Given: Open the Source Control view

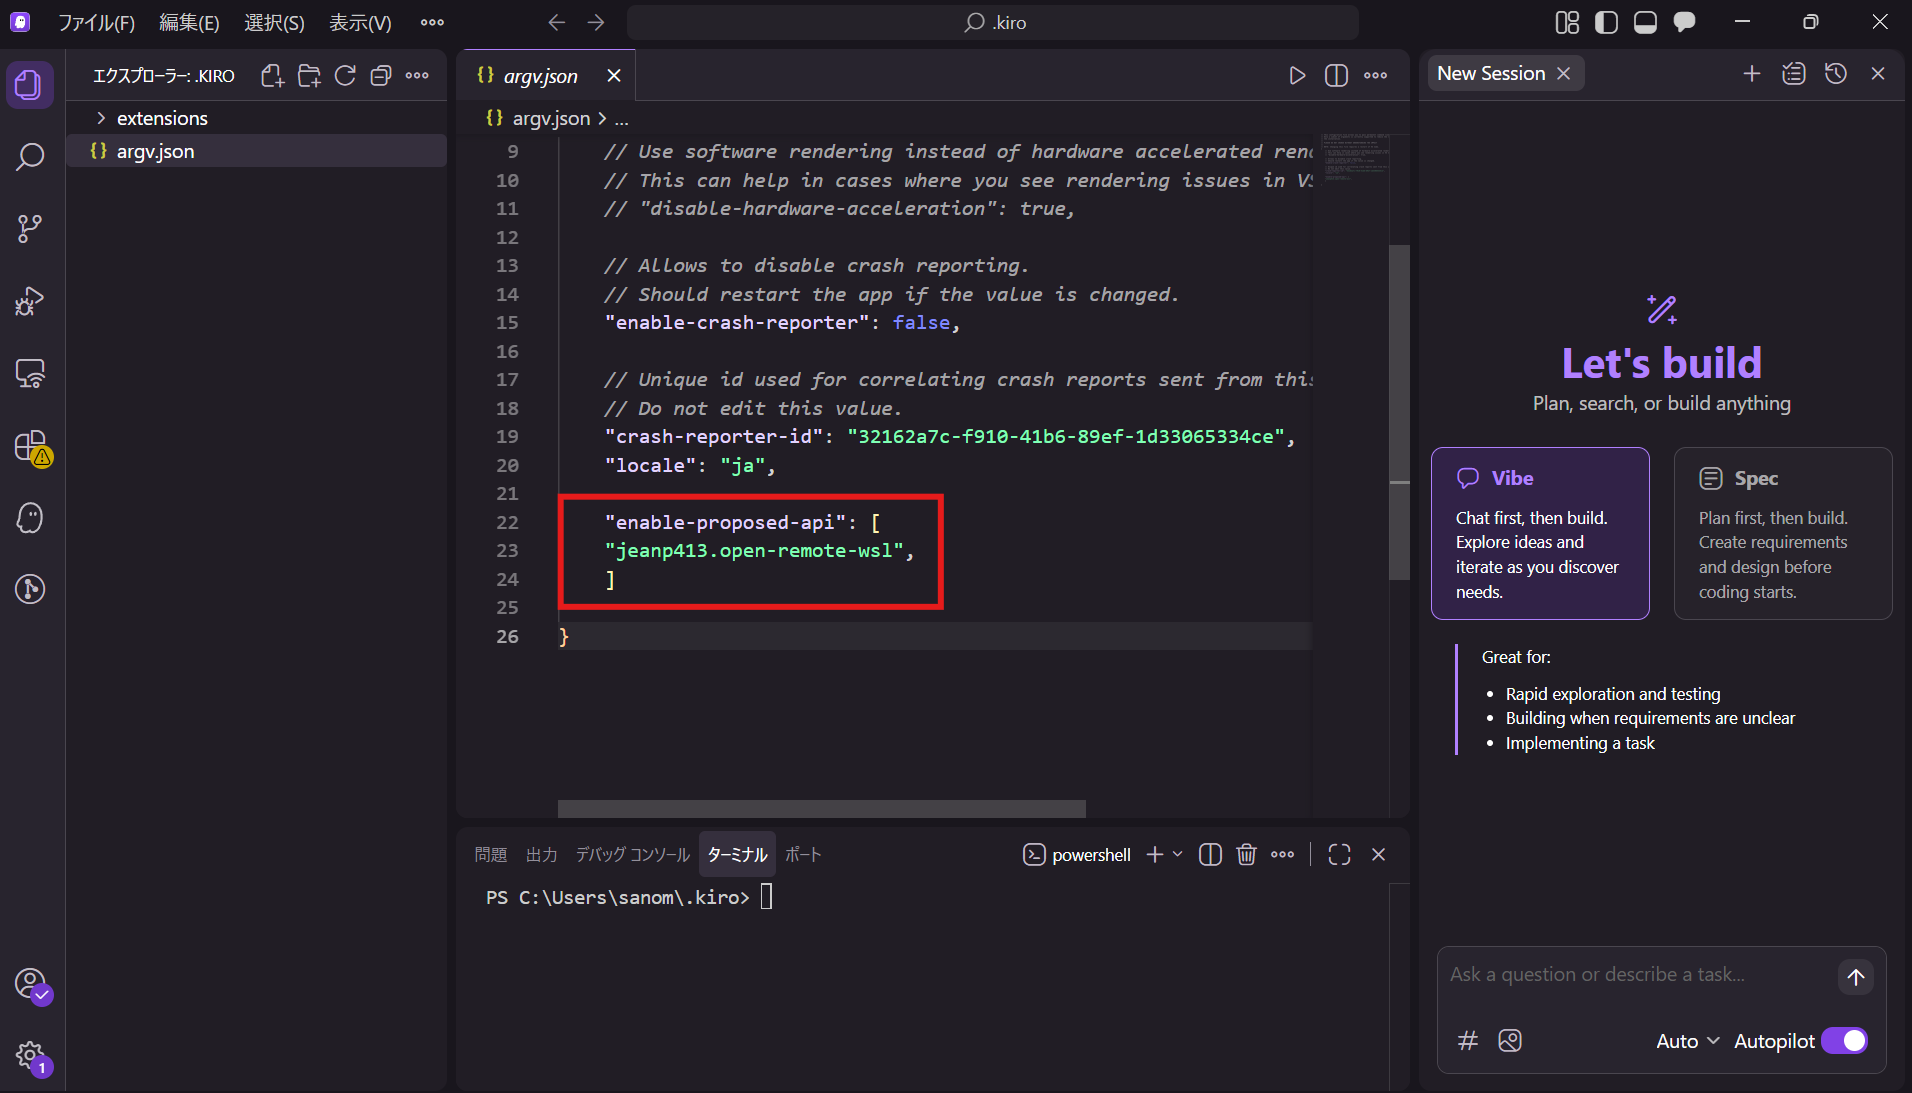Looking at the screenshot, I should tap(29, 228).
